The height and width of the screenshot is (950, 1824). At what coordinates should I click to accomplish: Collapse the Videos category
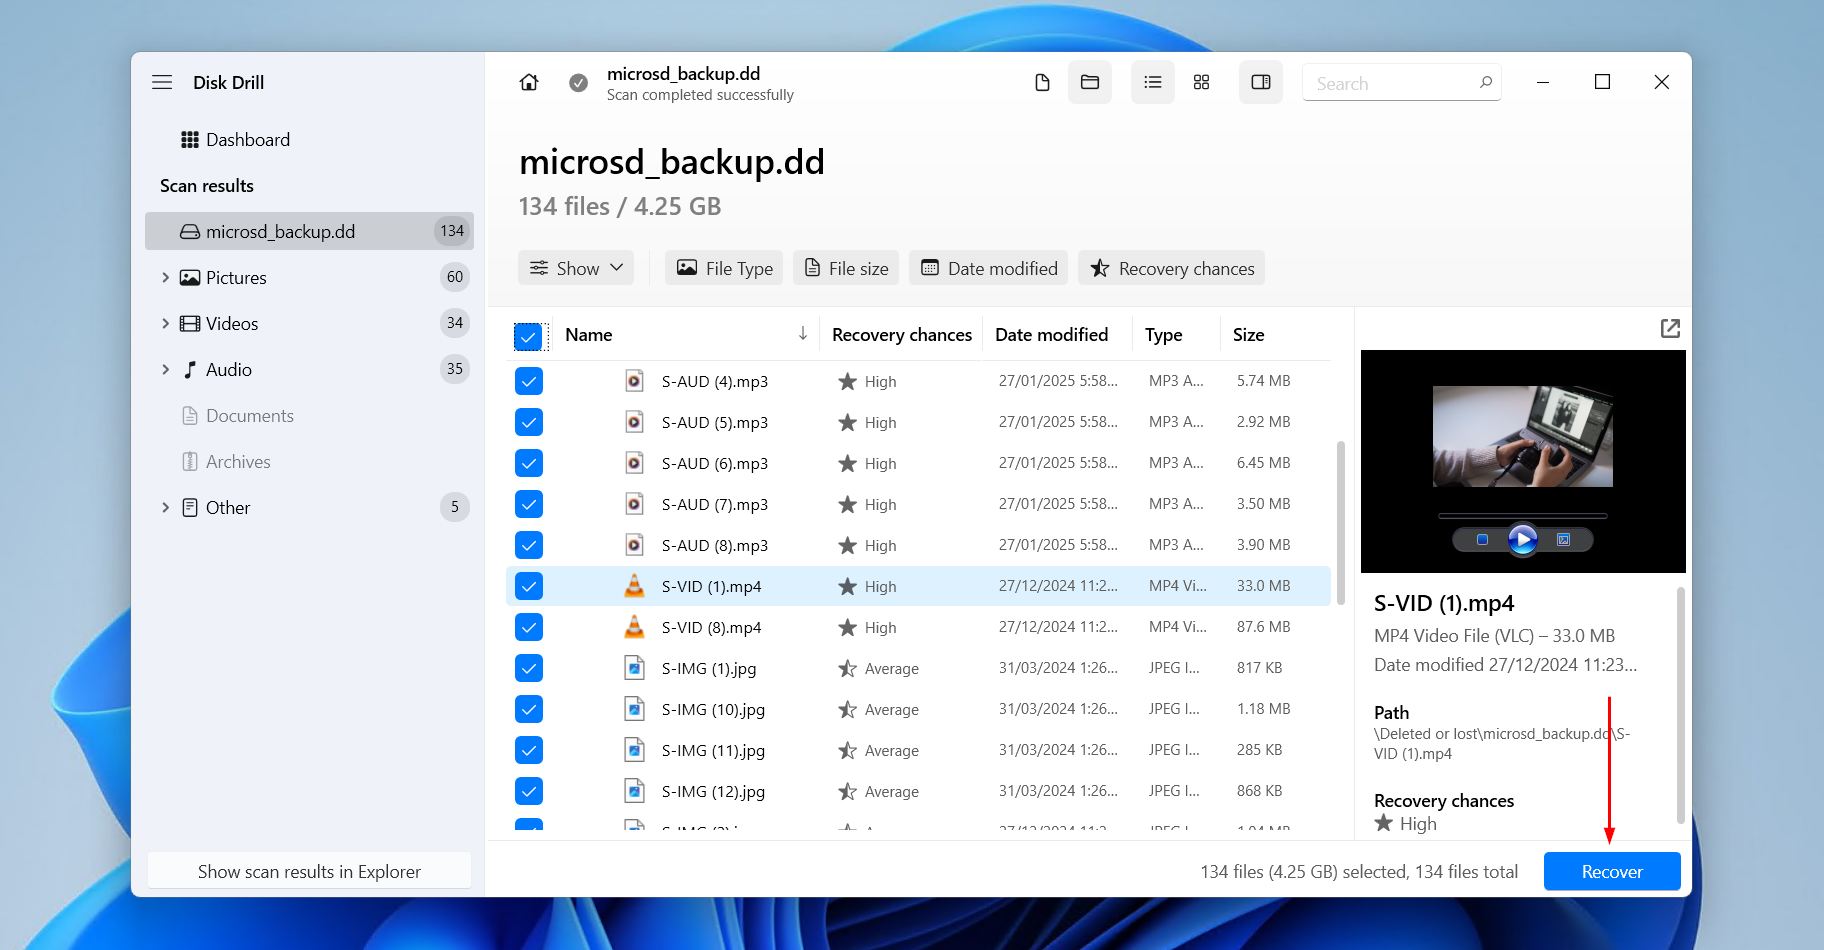point(166,323)
